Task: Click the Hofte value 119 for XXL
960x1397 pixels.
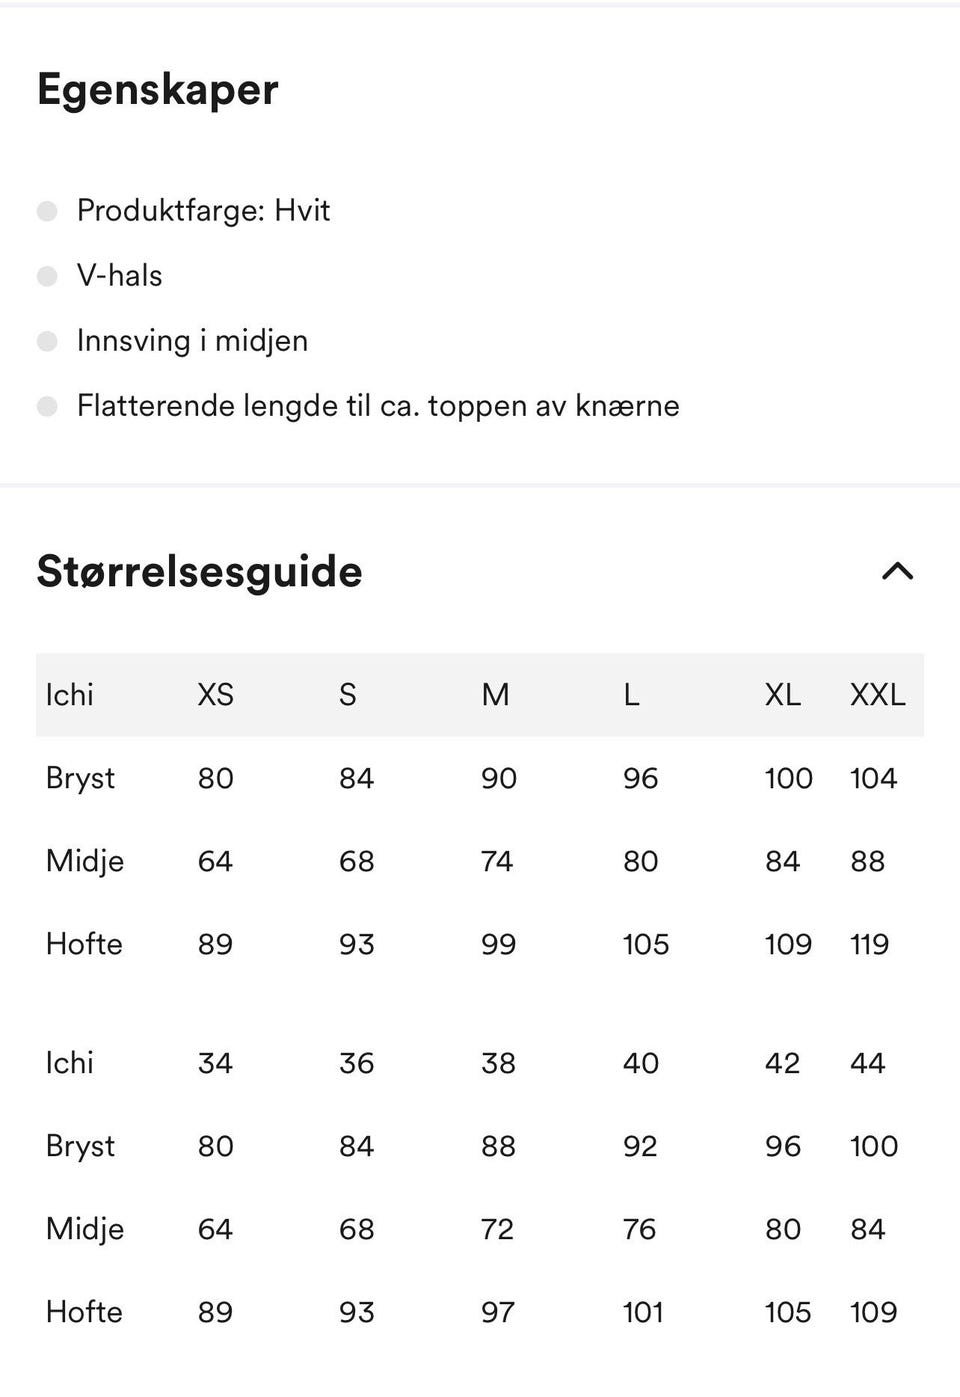Action: pos(869,944)
